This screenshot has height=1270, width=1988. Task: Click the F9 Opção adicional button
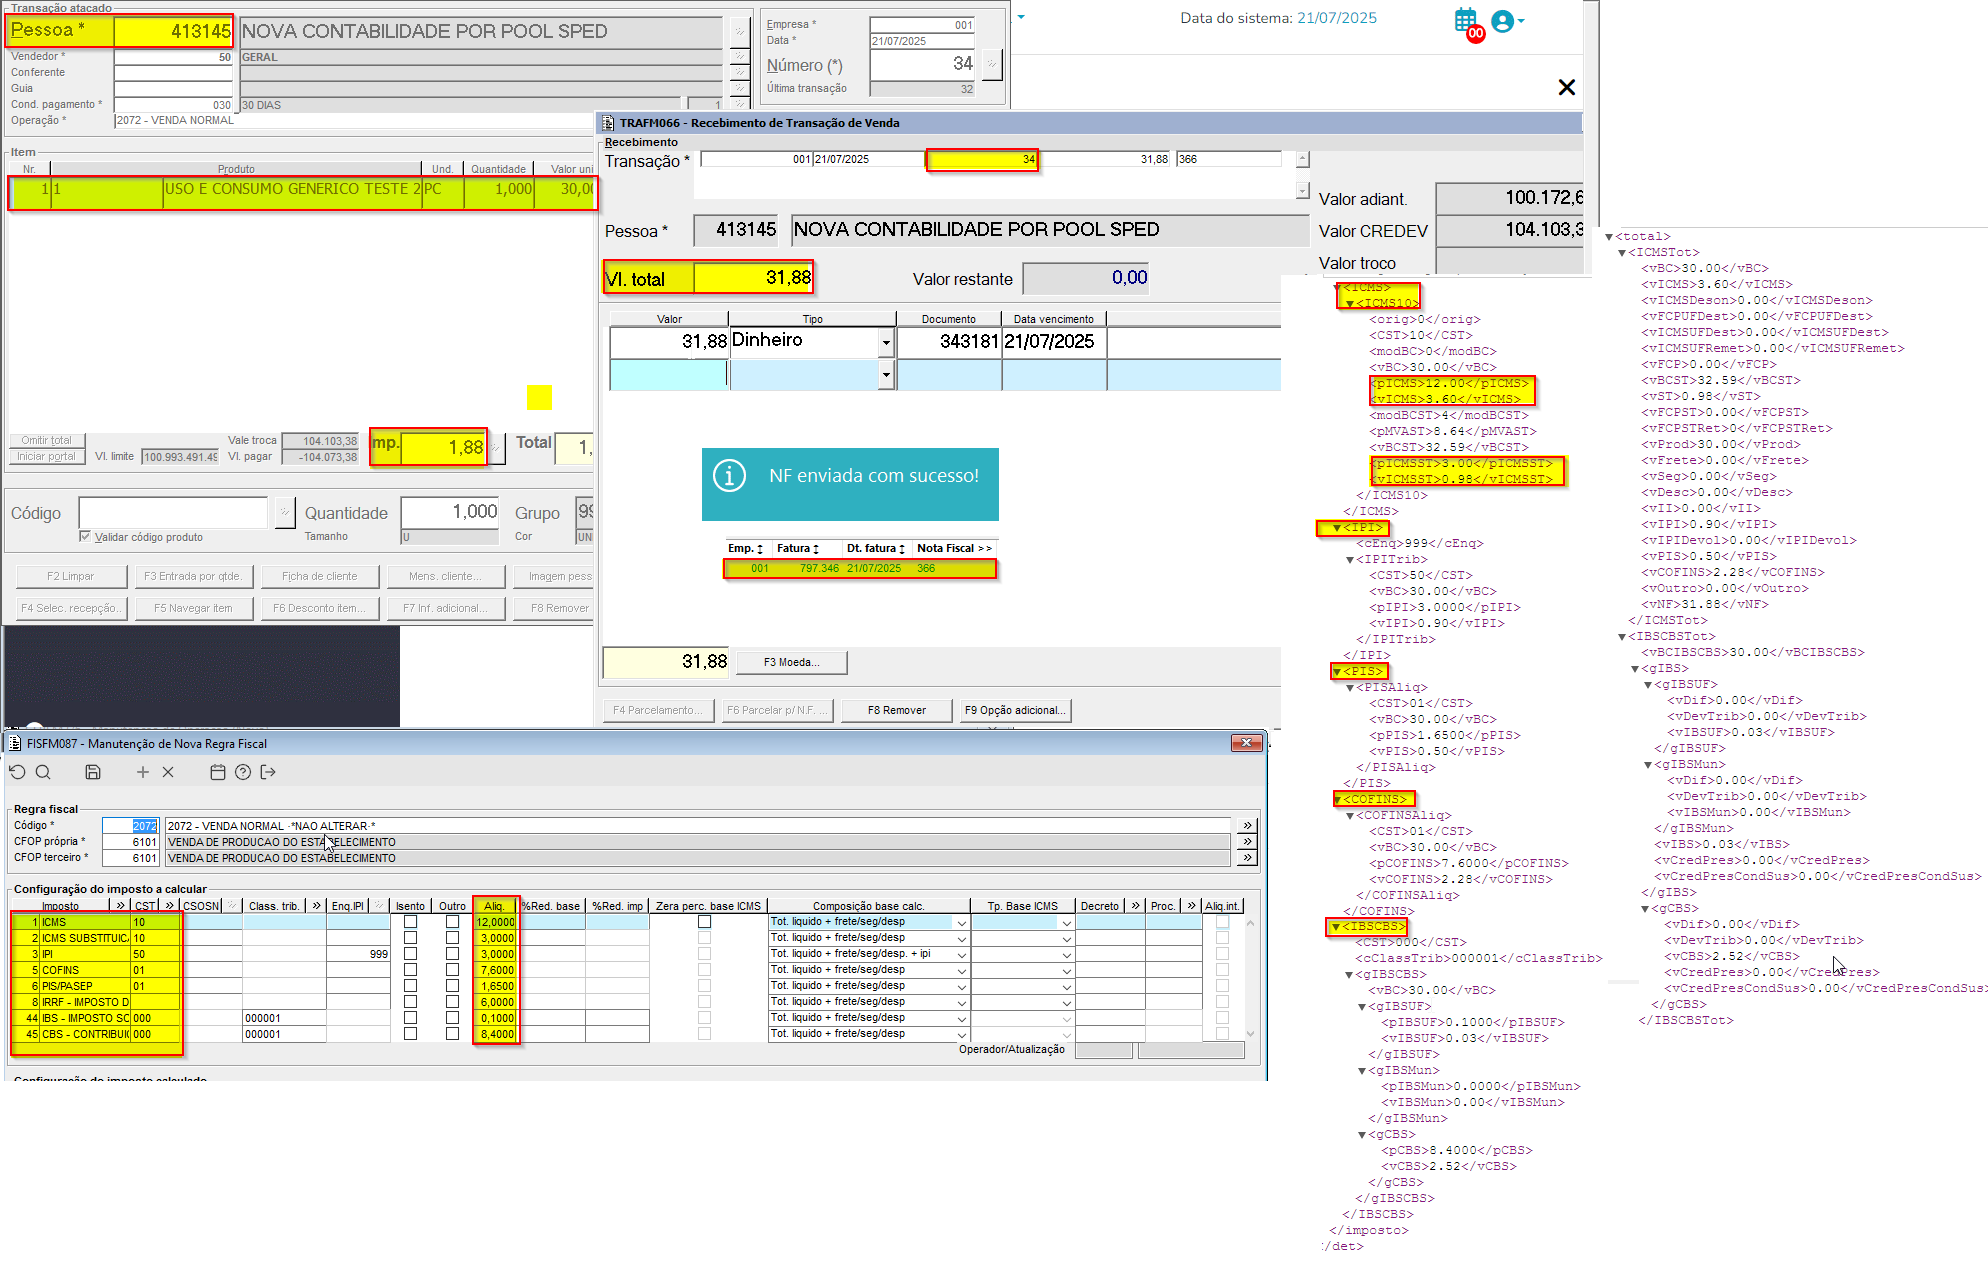pos(1014,710)
